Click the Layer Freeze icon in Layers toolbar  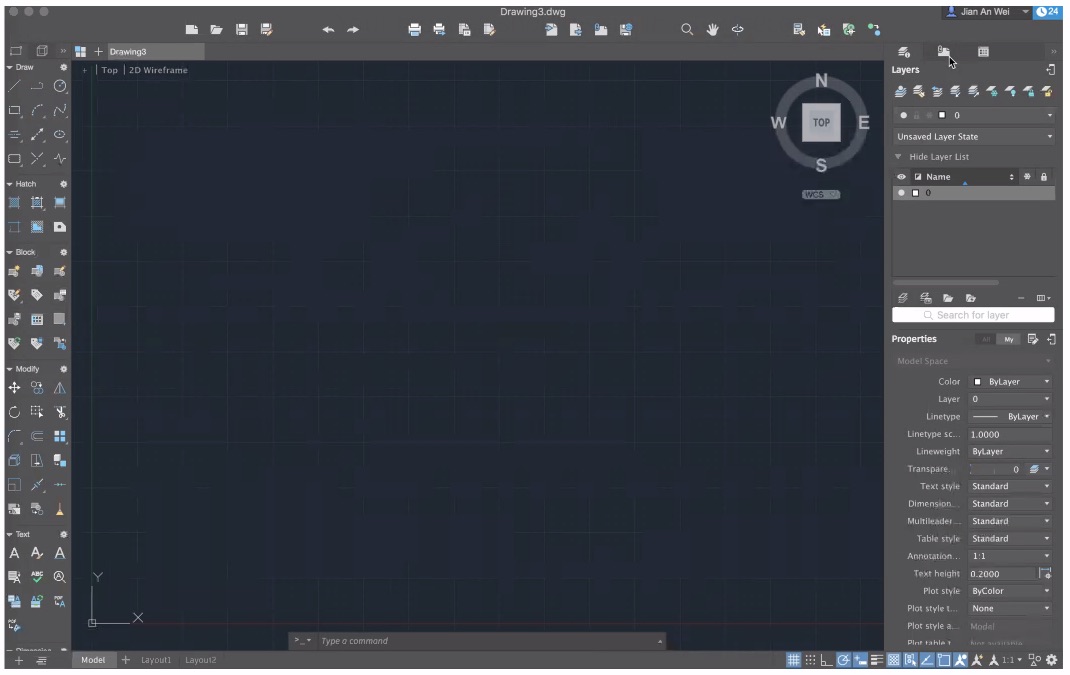992,91
